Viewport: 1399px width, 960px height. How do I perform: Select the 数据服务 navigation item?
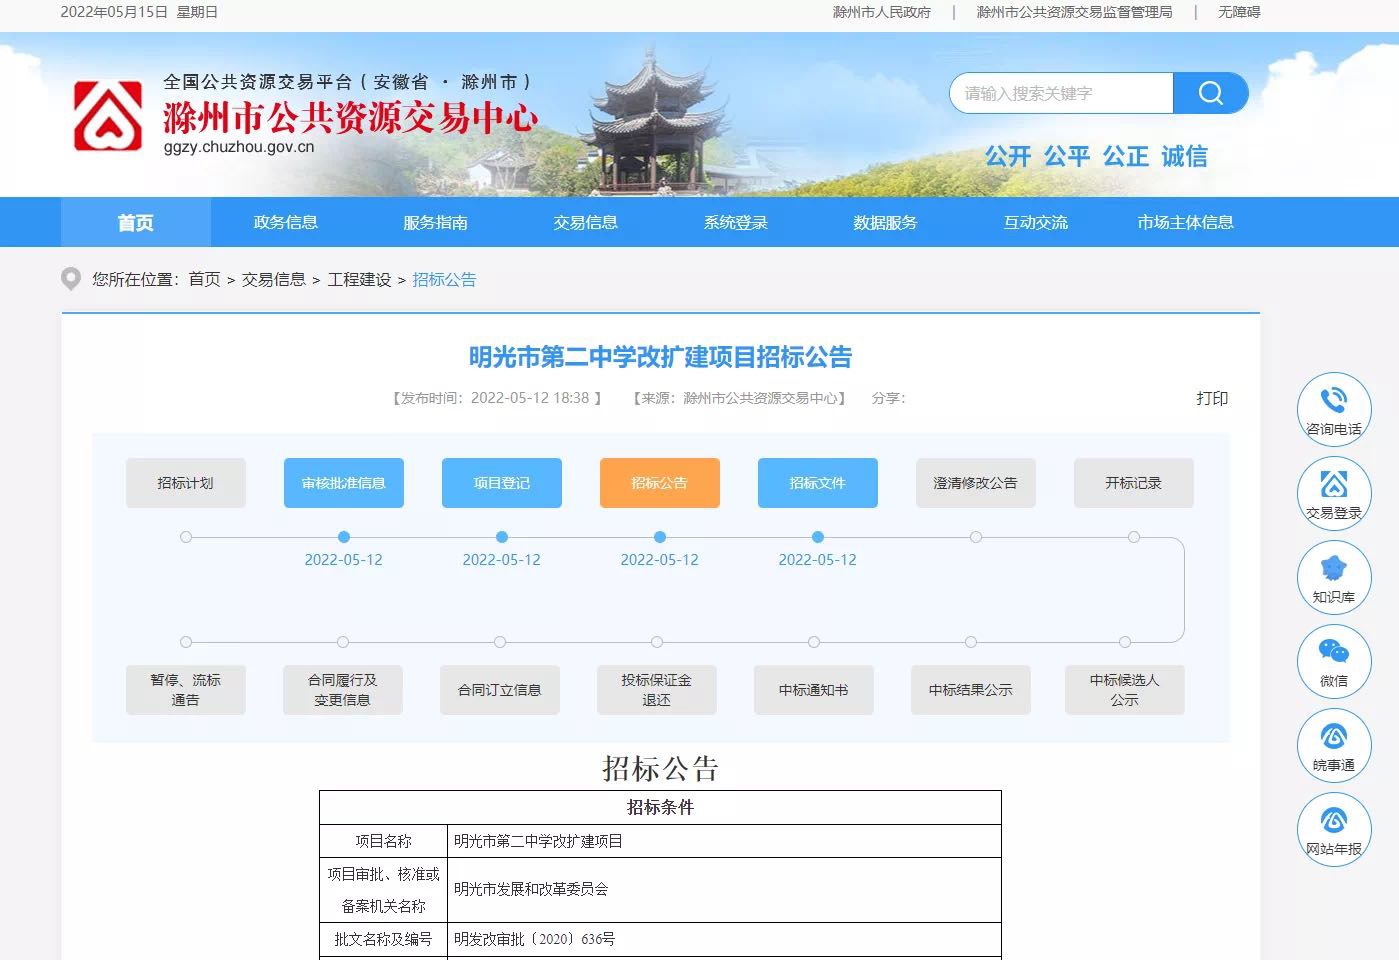pyautogui.click(x=885, y=222)
